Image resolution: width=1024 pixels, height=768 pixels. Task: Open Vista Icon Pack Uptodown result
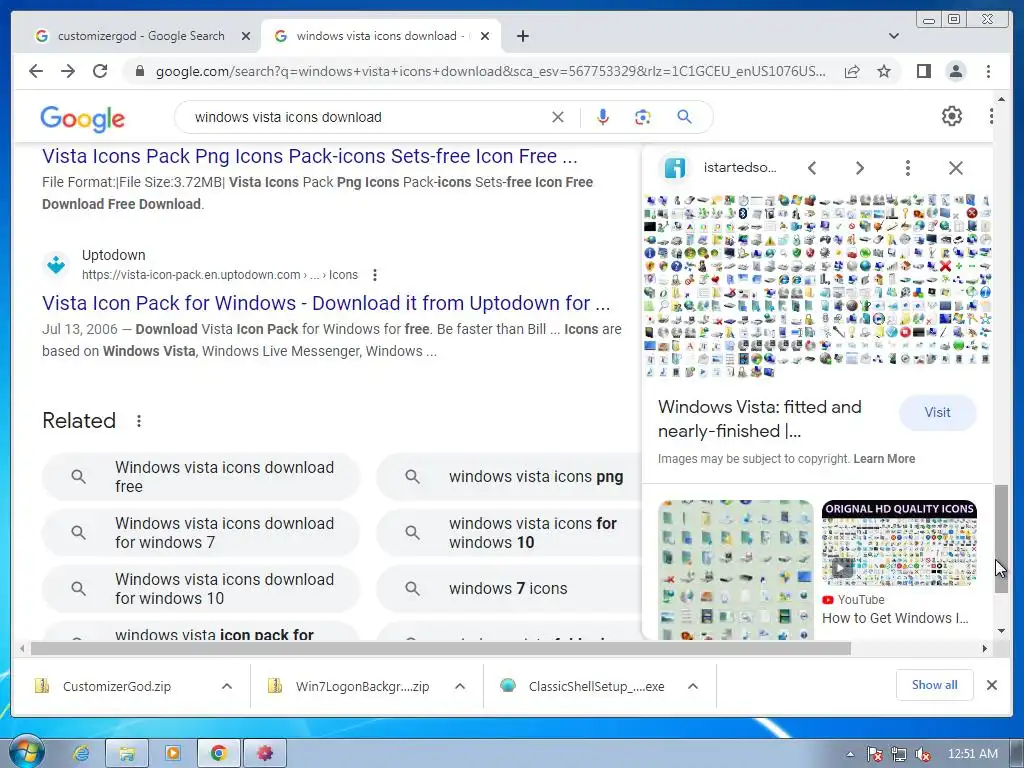pos(326,303)
